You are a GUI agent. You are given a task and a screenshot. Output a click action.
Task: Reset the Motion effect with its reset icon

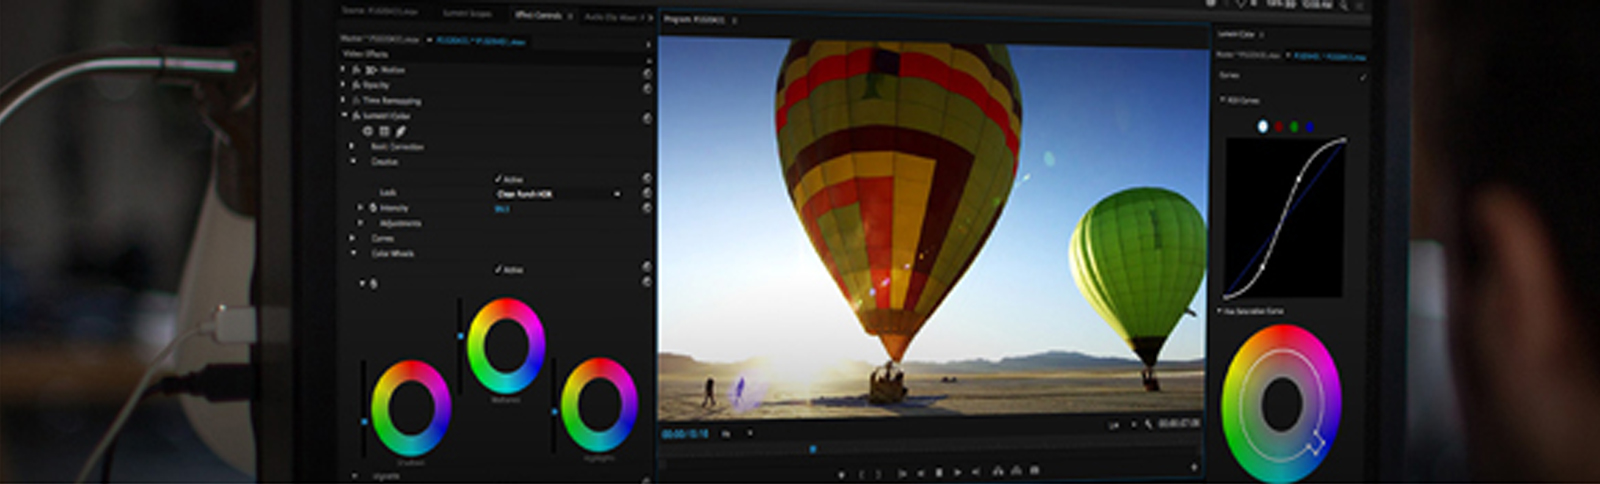[647, 74]
